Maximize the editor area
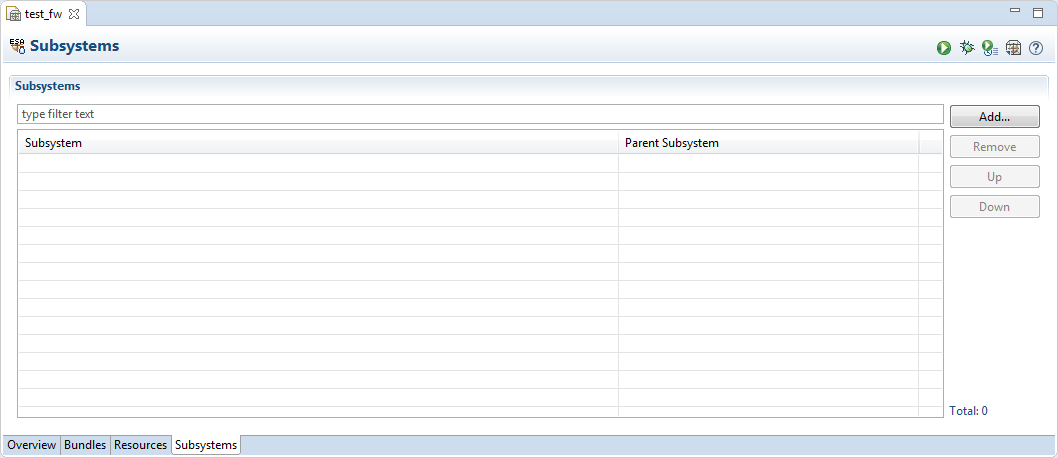 [x=1038, y=11]
